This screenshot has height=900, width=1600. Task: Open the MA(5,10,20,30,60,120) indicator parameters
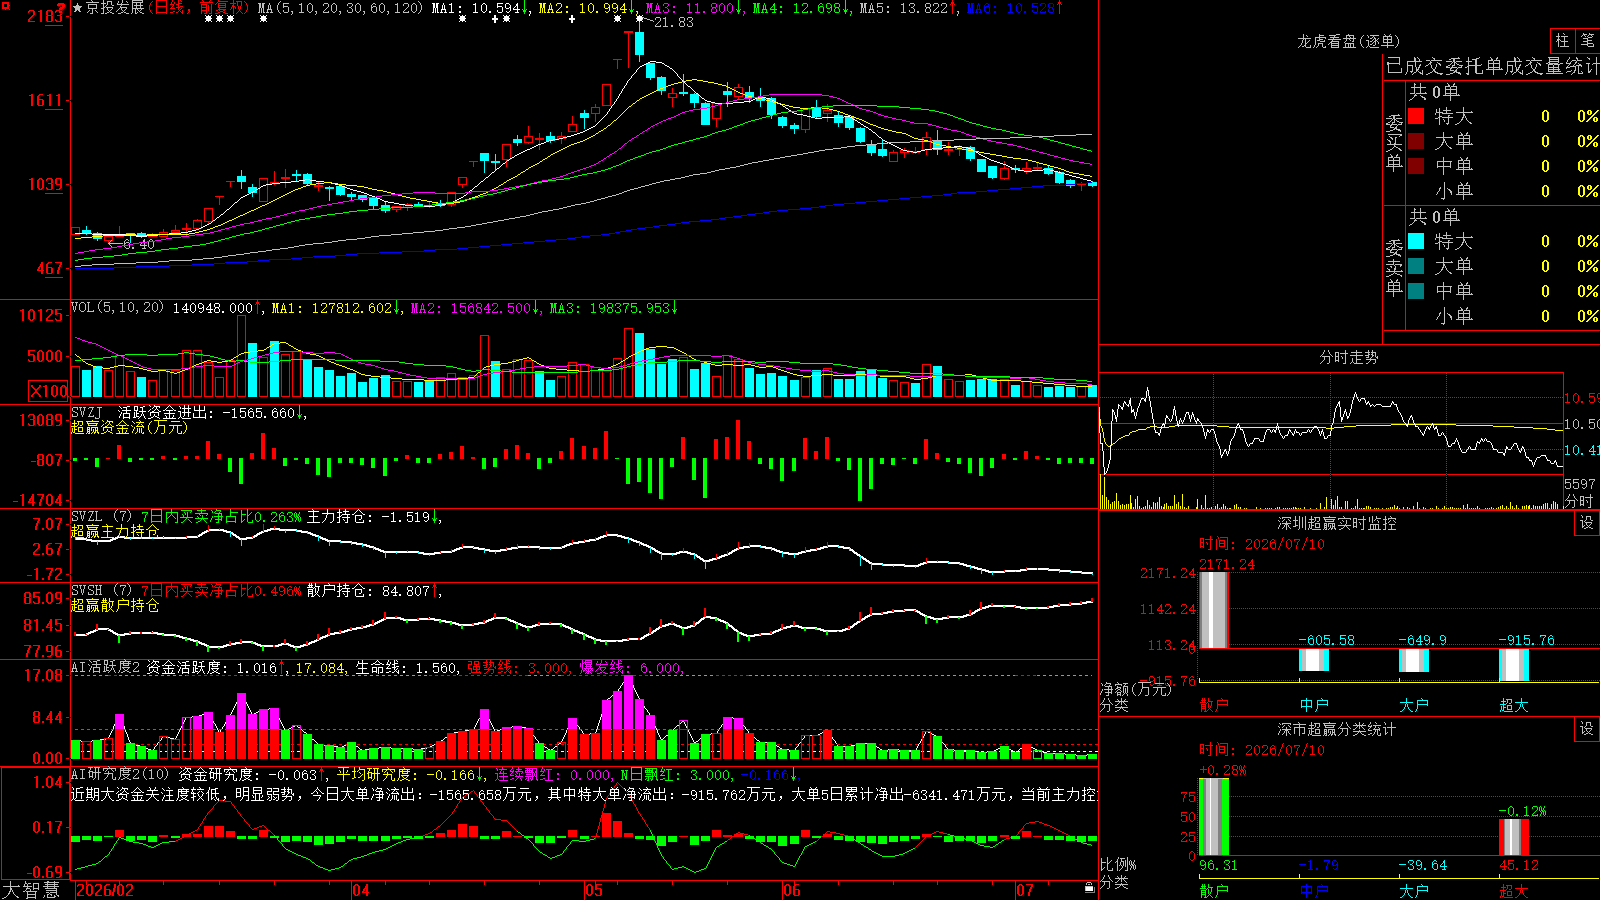[340, 8]
